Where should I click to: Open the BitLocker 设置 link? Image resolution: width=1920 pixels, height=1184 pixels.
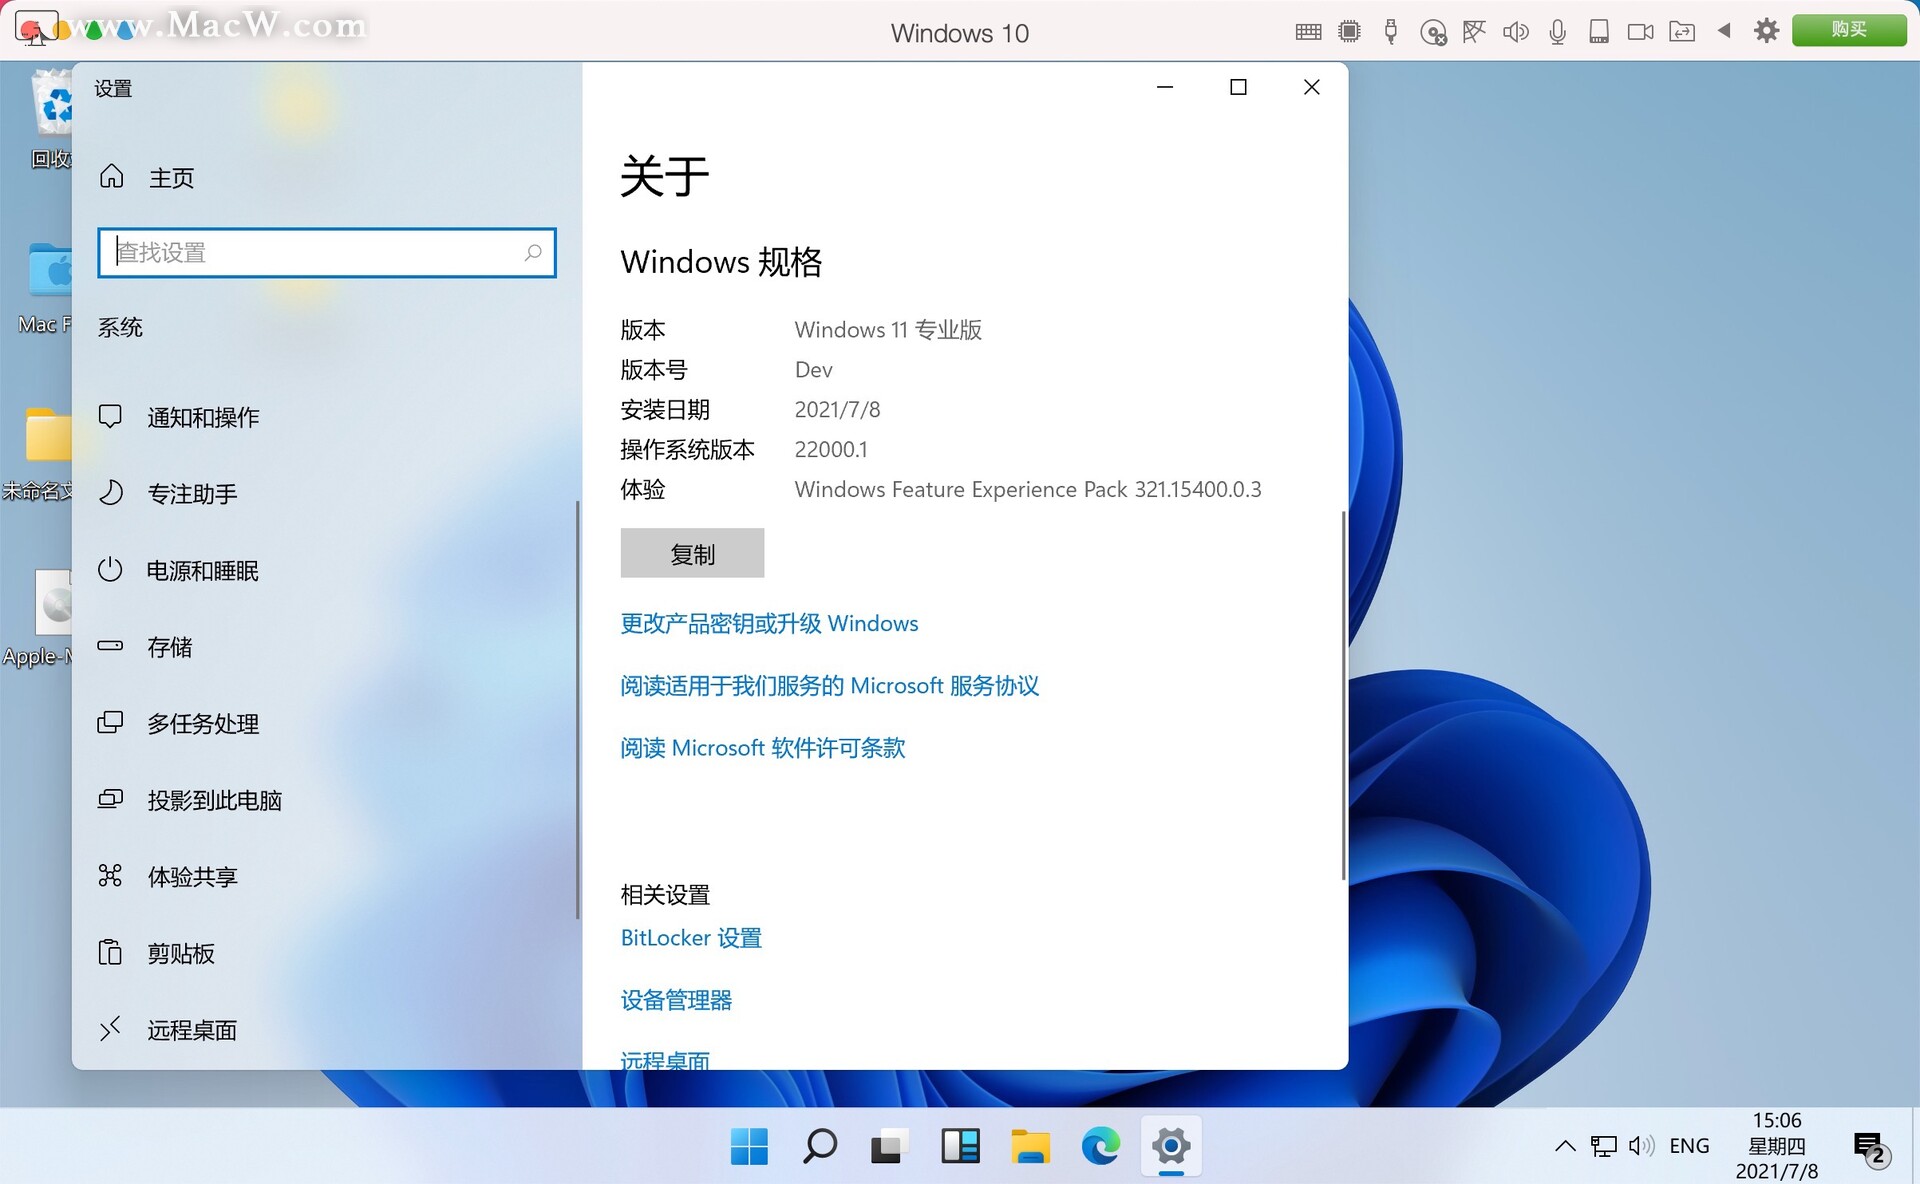tap(691, 938)
